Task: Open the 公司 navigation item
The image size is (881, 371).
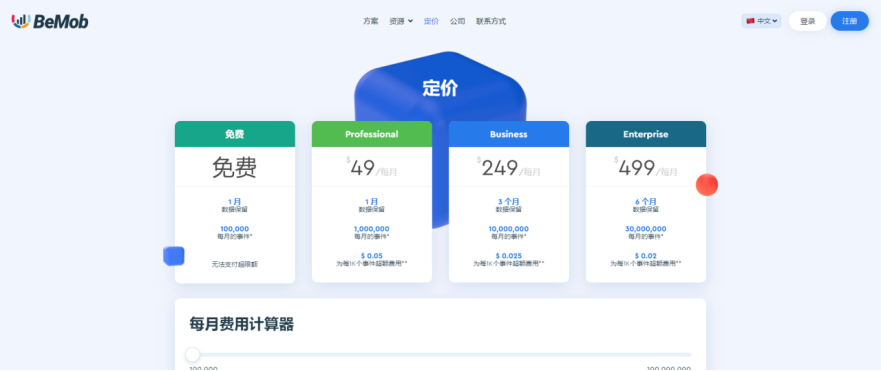Action: coord(457,21)
